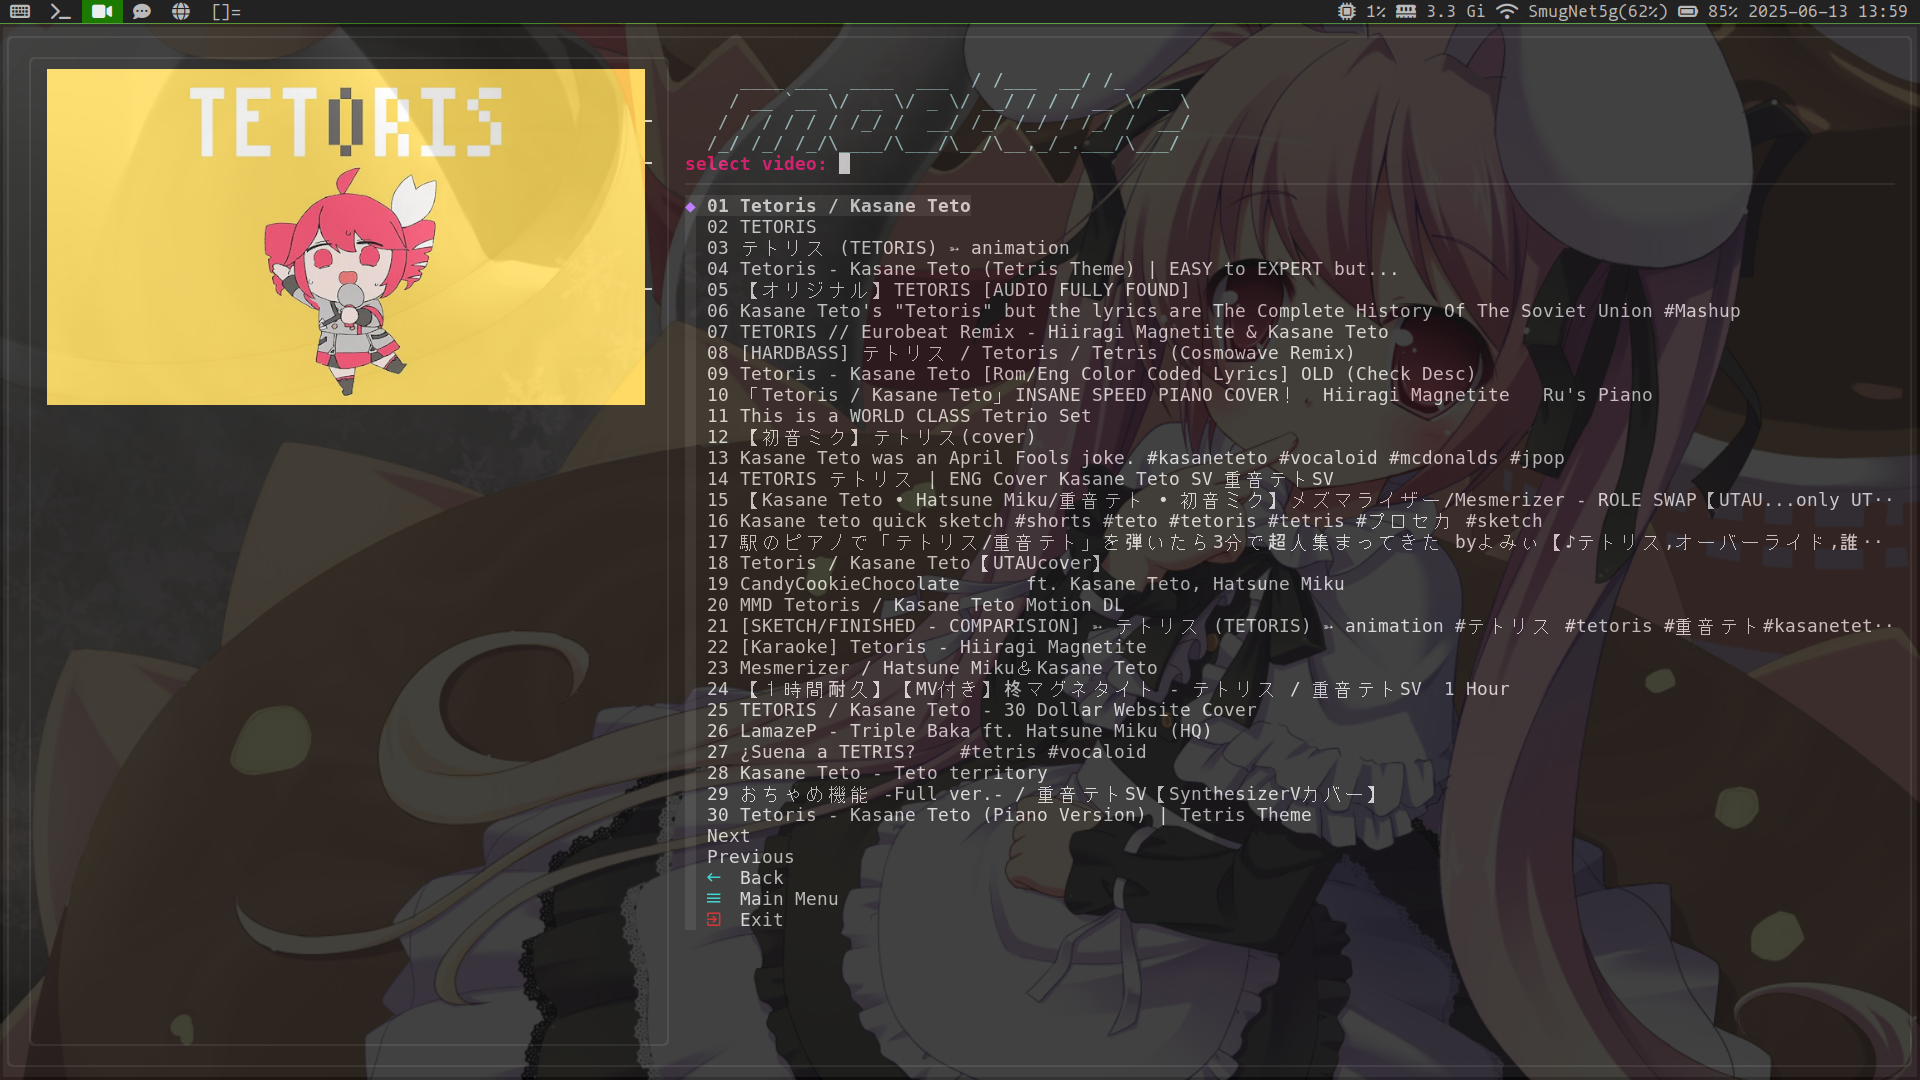The height and width of the screenshot is (1080, 1920).
Task: Select 27 ¿Suena a TETRIS? entry
Action: click(926, 752)
